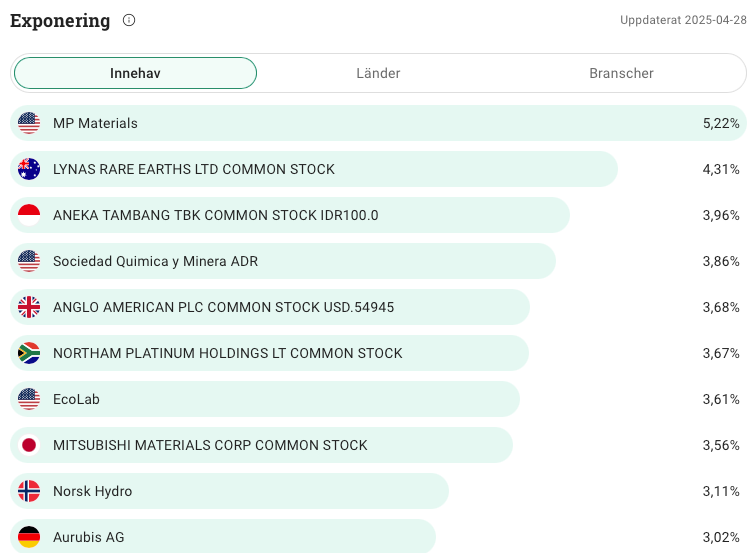Click the Australian flag beside Lynas Rare Earths

pyautogui.click(x=29, y=169)
